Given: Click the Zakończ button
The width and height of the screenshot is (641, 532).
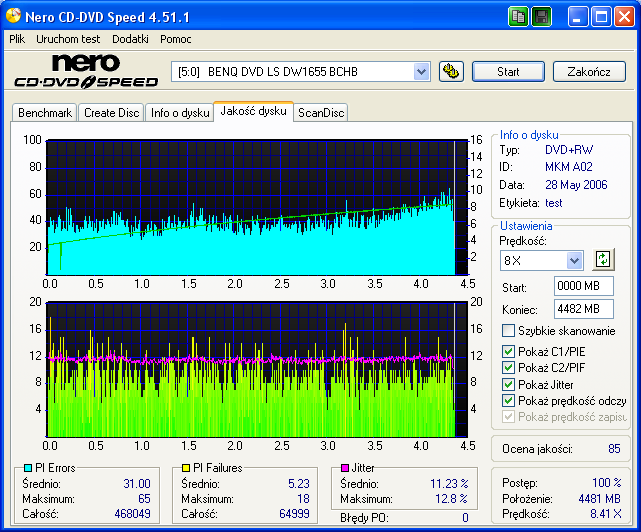Looking at the screenshot, I should tap(589, 72).
